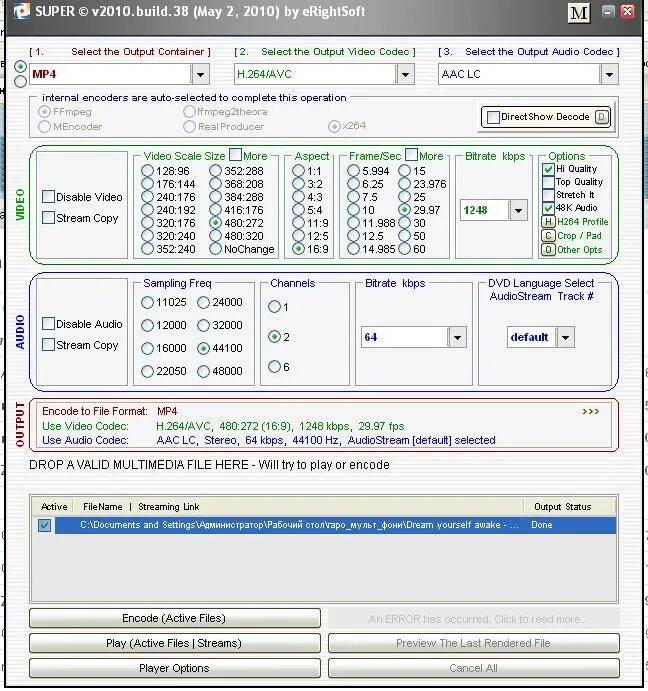Viewport: 648px width, 691px height.
Task: Click the >>> arrows in Output panel
Action: click(x=590, y=412)
